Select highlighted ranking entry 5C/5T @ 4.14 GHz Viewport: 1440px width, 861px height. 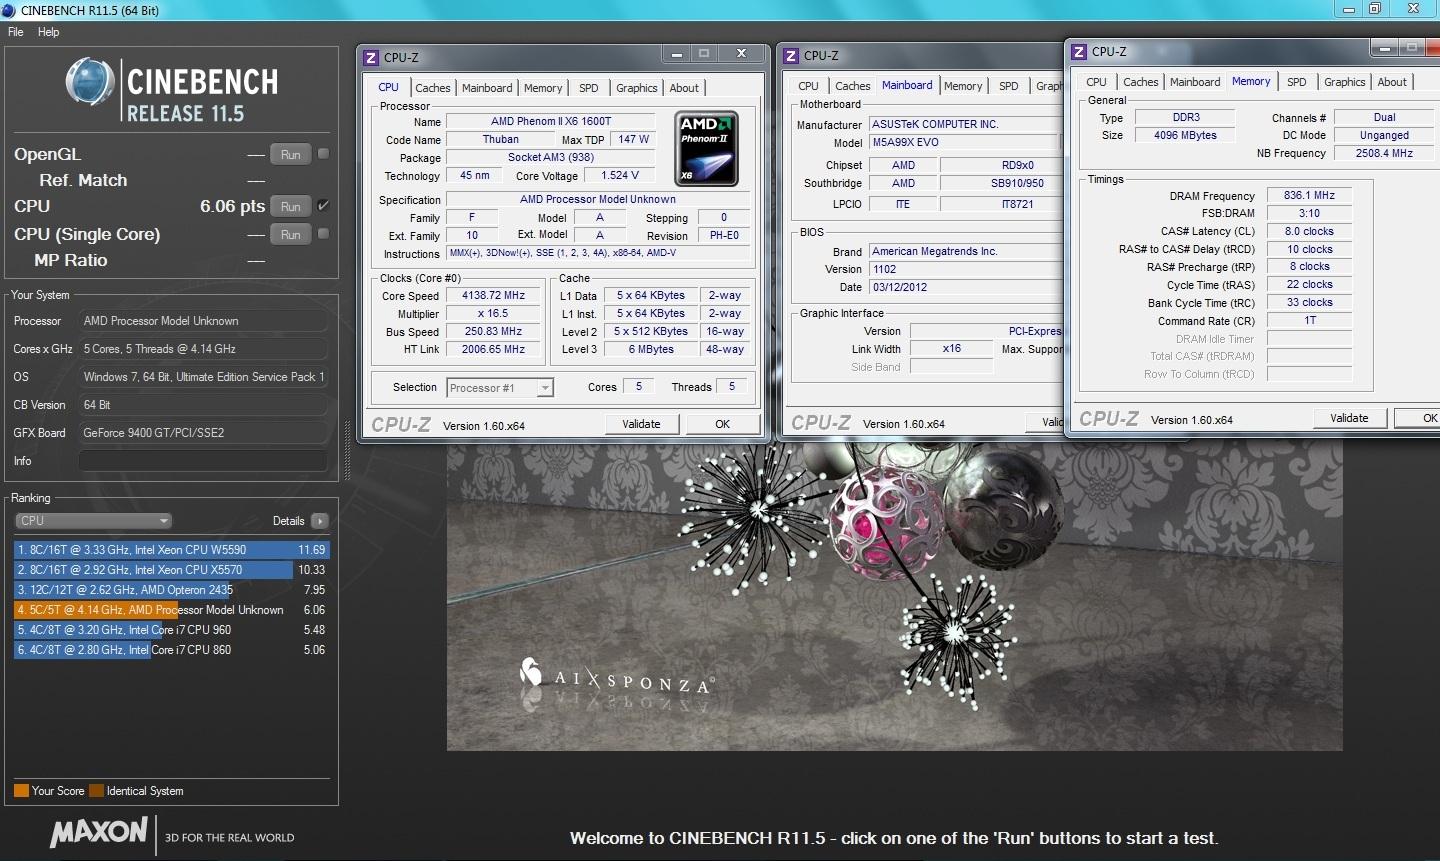(171, 610)
